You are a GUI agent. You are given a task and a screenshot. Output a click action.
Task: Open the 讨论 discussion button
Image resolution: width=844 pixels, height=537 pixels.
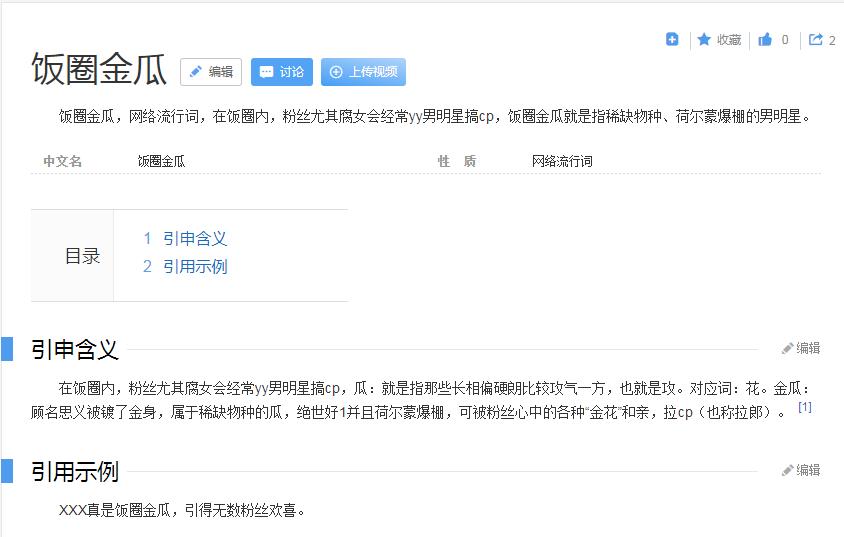pos(282,72)
